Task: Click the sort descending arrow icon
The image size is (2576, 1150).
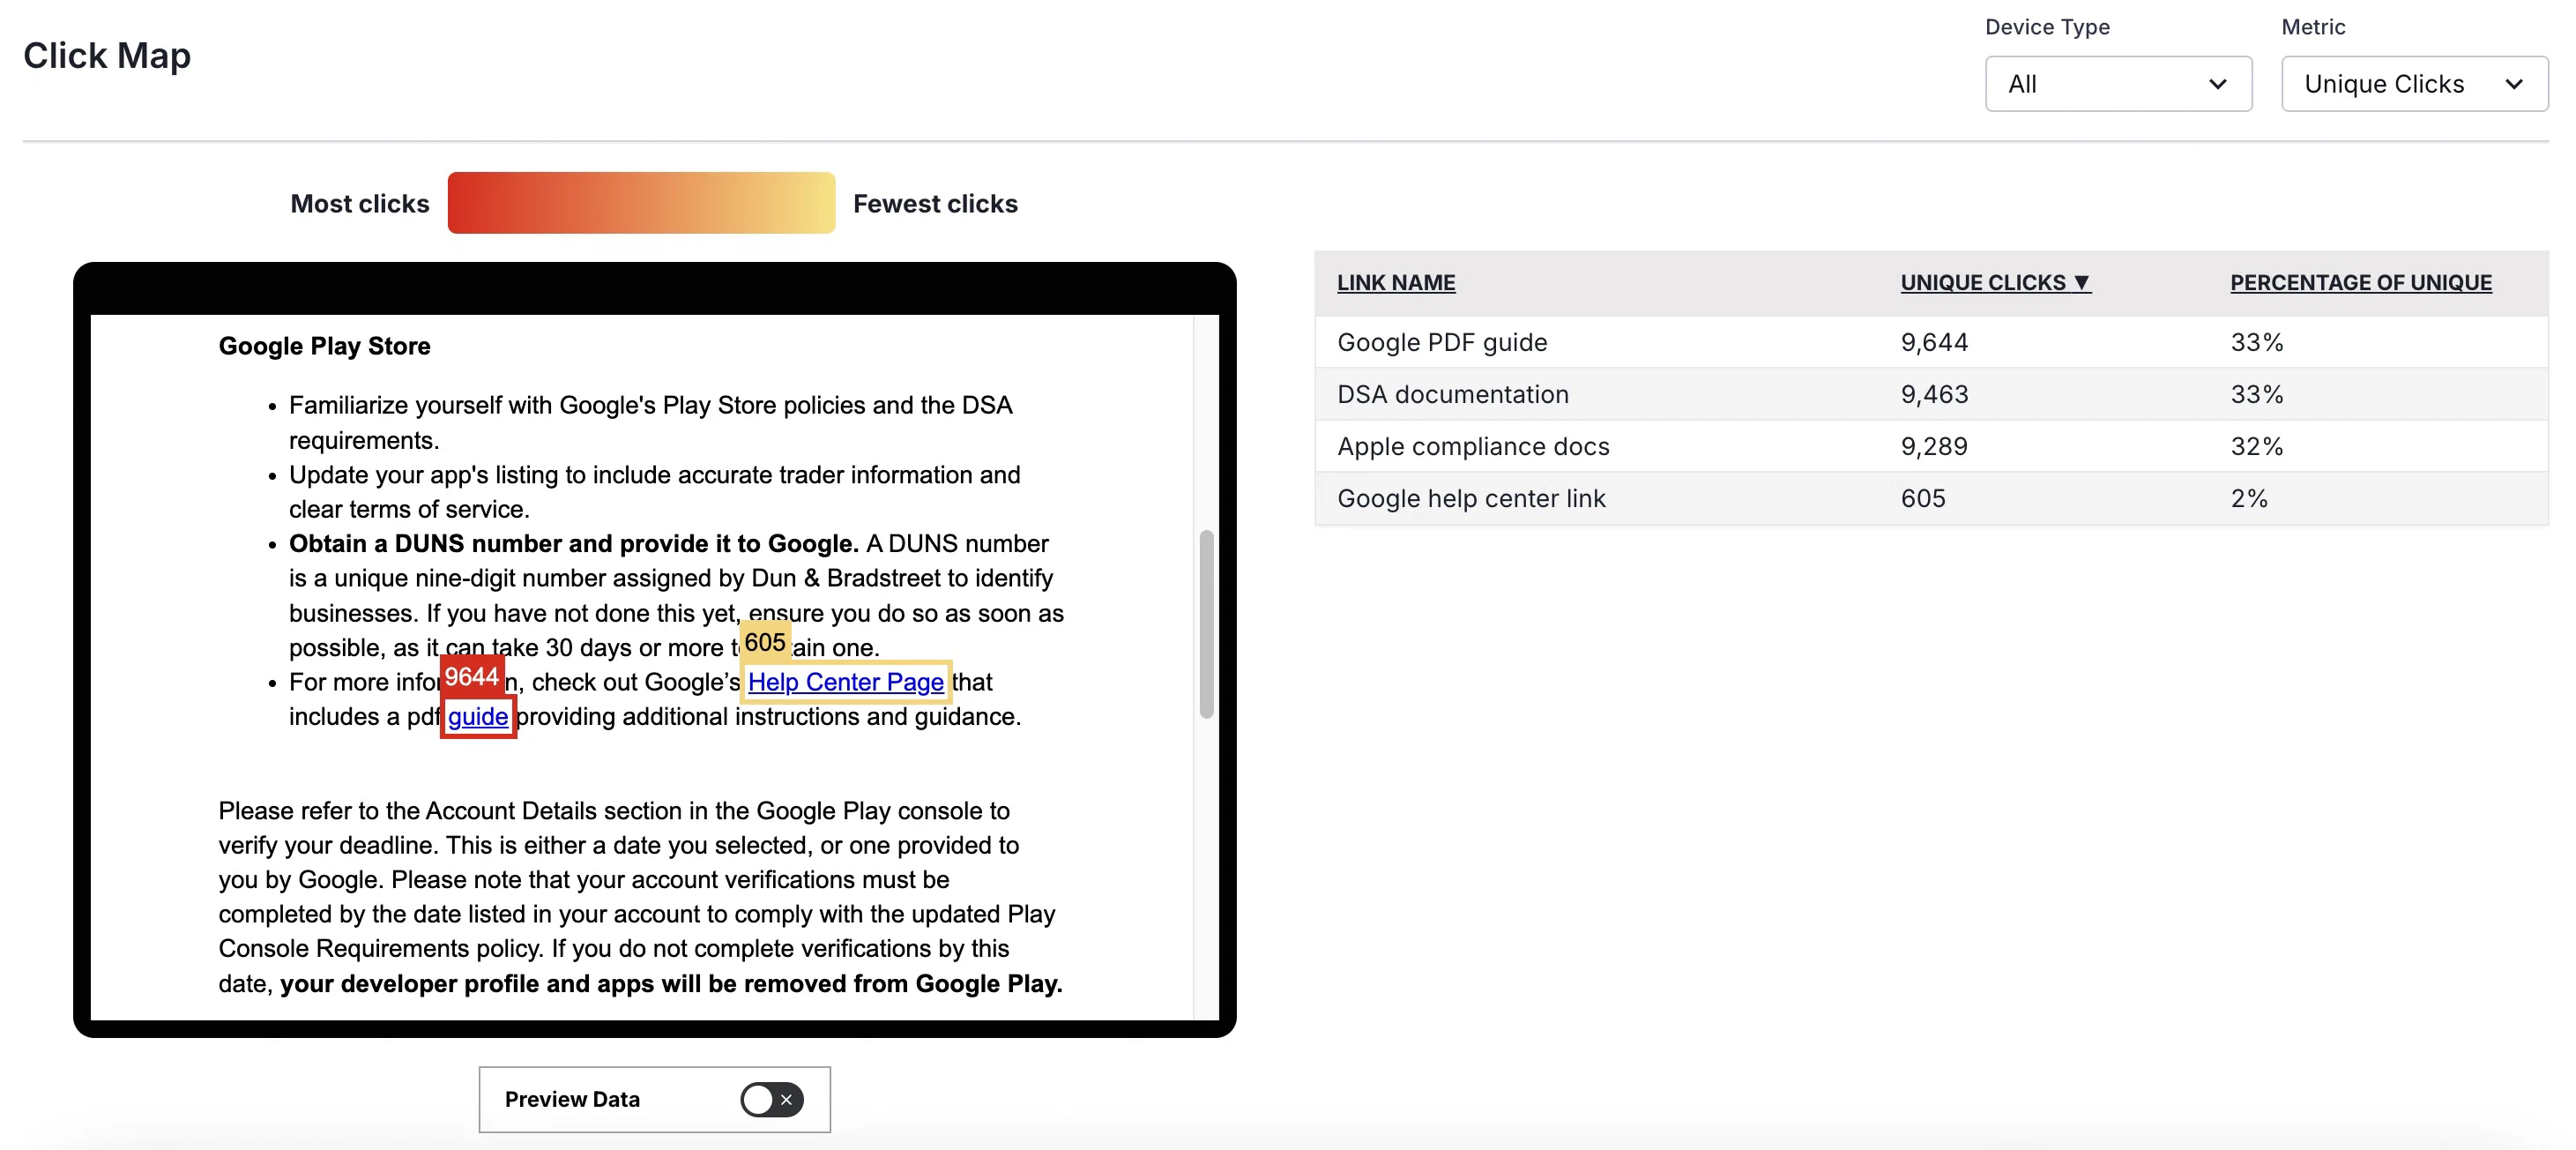Action: coord(2081,283)
